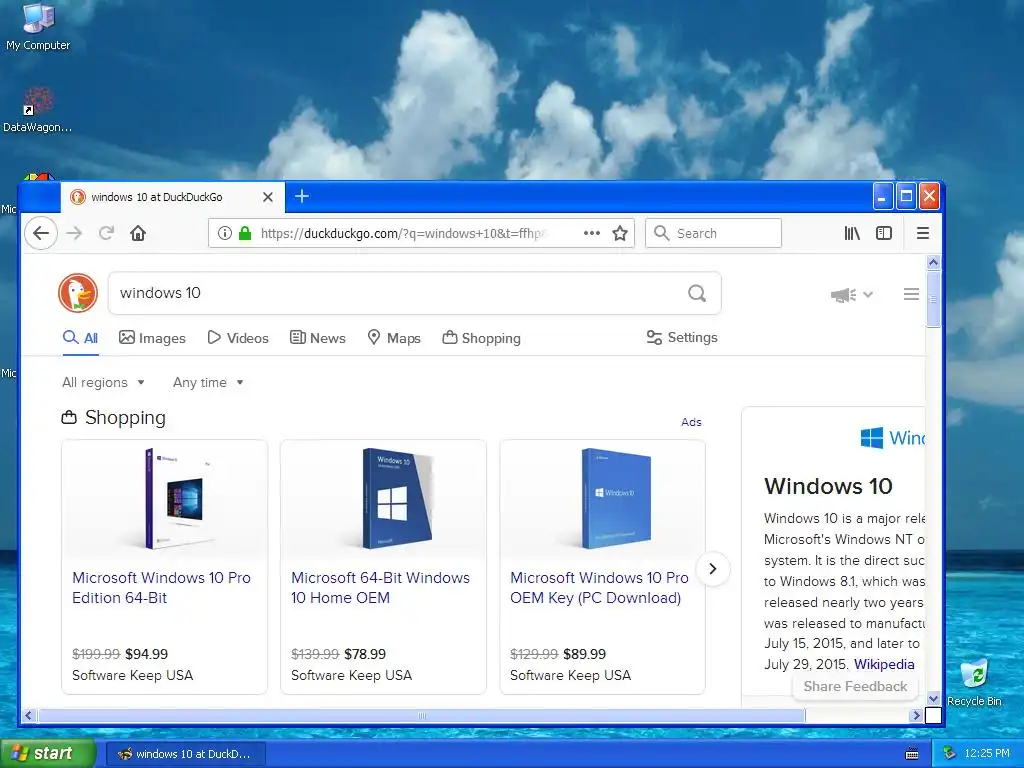This screenshot has height=768, width=1024.
Task: Click the Share Feedback button
Action: (x=855, y=686)
